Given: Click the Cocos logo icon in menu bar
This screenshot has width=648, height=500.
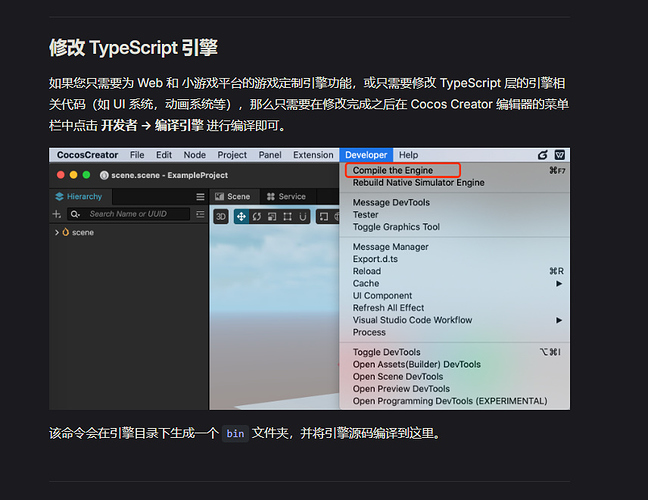Looking at the screenshot, I should pos(543,155).
